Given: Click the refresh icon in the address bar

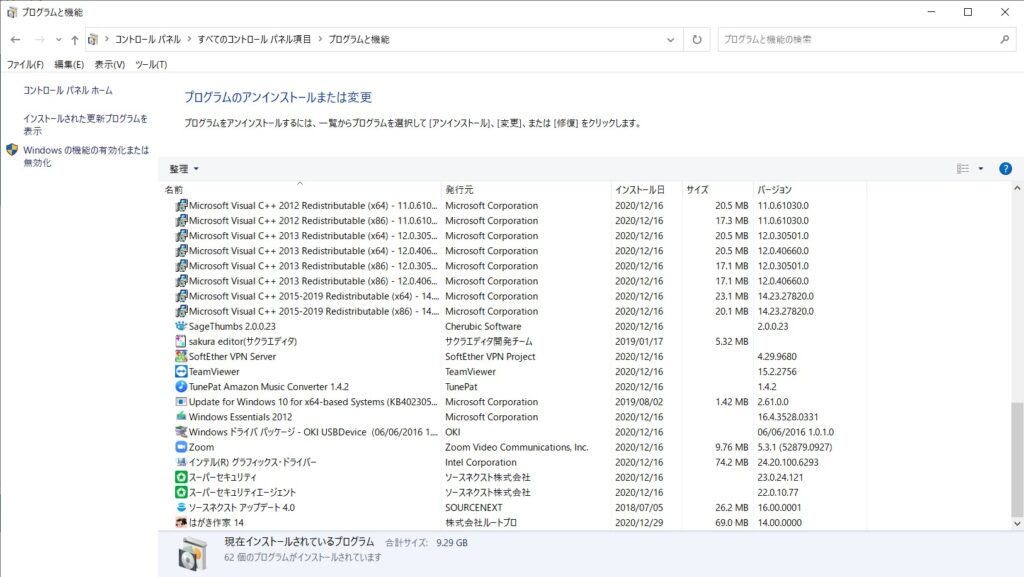Looking at the screenshot, I should 696,40.
